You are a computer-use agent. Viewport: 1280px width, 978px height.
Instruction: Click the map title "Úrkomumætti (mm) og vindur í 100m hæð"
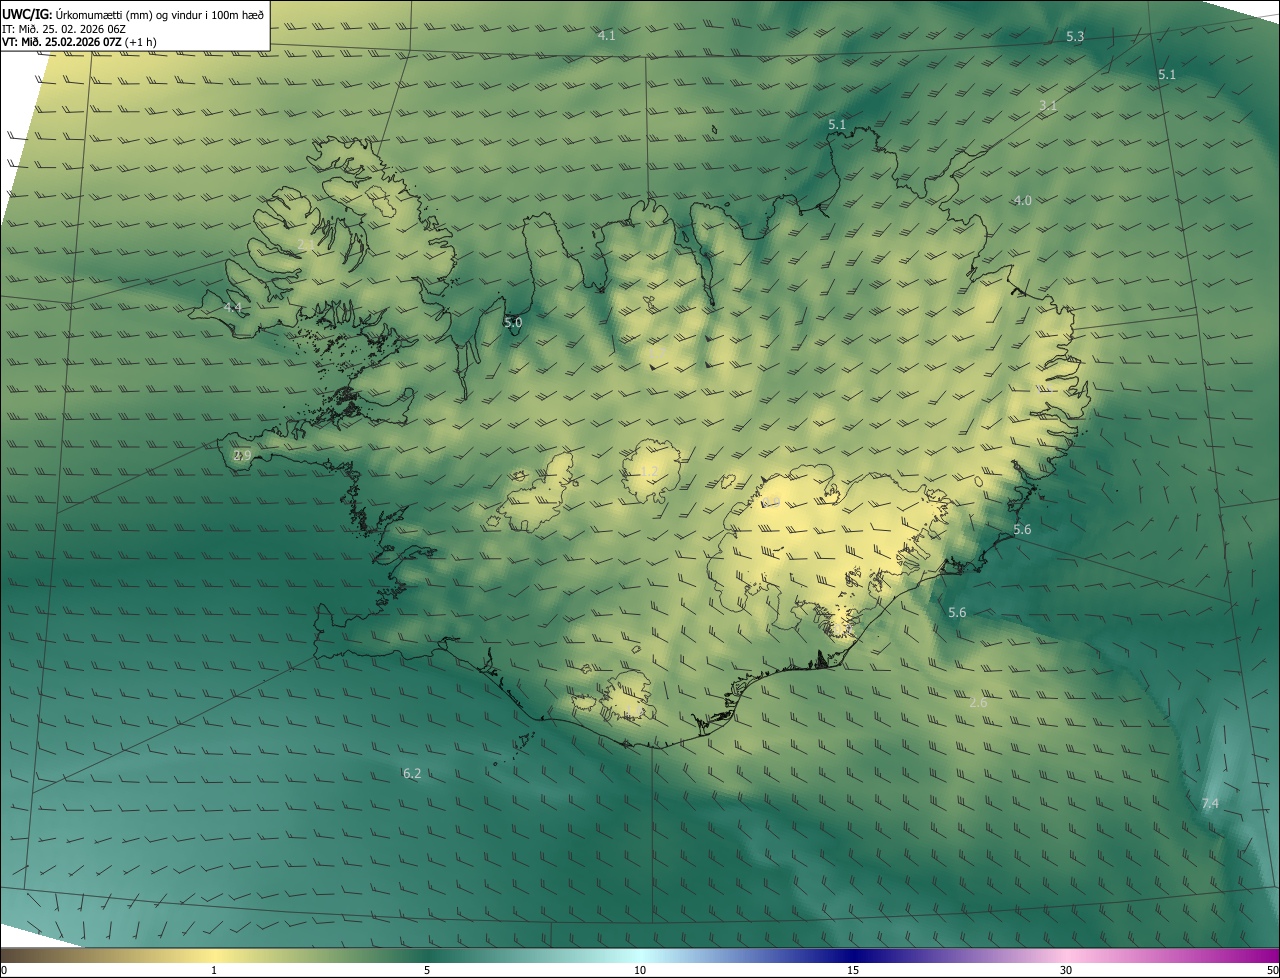pos(160,14)
